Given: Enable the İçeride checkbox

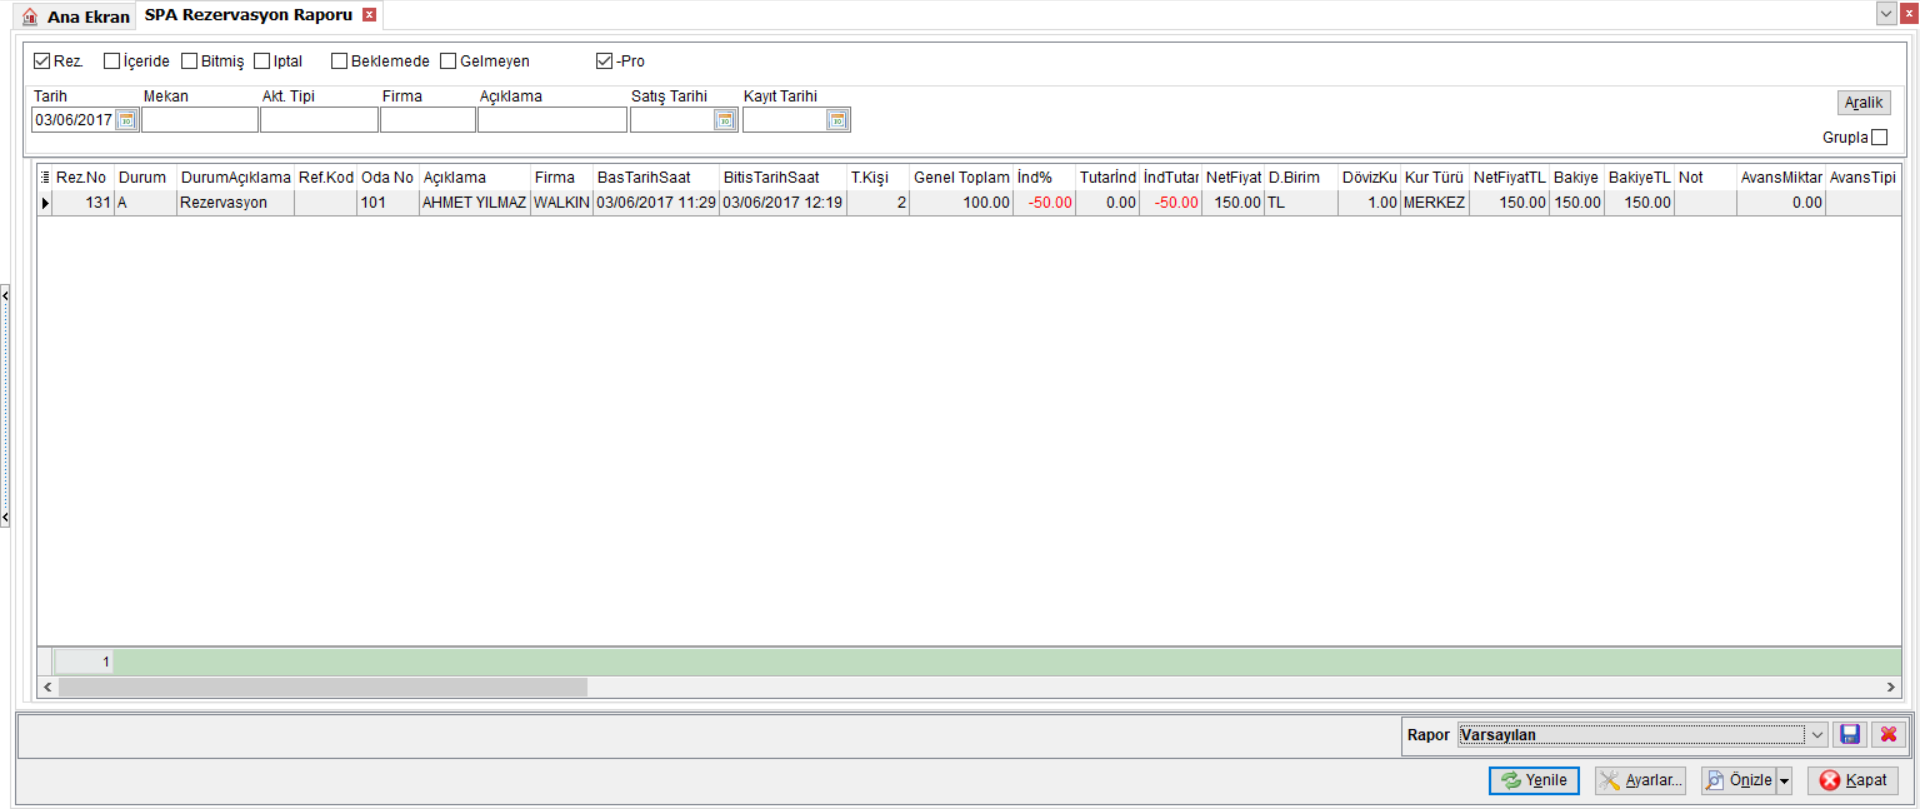Looking at the screenshot, I should pyautogui.click(x=112, y=61).
